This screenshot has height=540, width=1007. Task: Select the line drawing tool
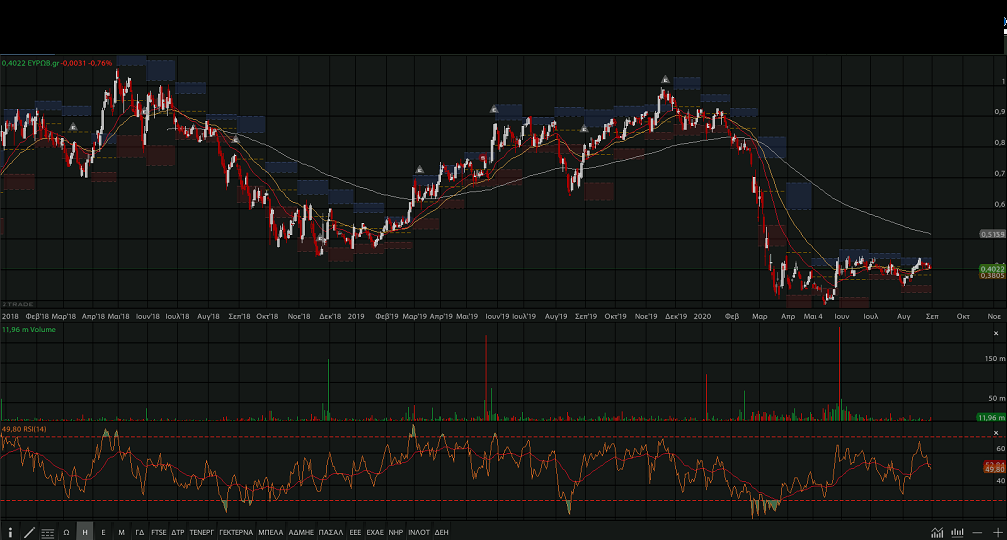(x=29, y=532)
